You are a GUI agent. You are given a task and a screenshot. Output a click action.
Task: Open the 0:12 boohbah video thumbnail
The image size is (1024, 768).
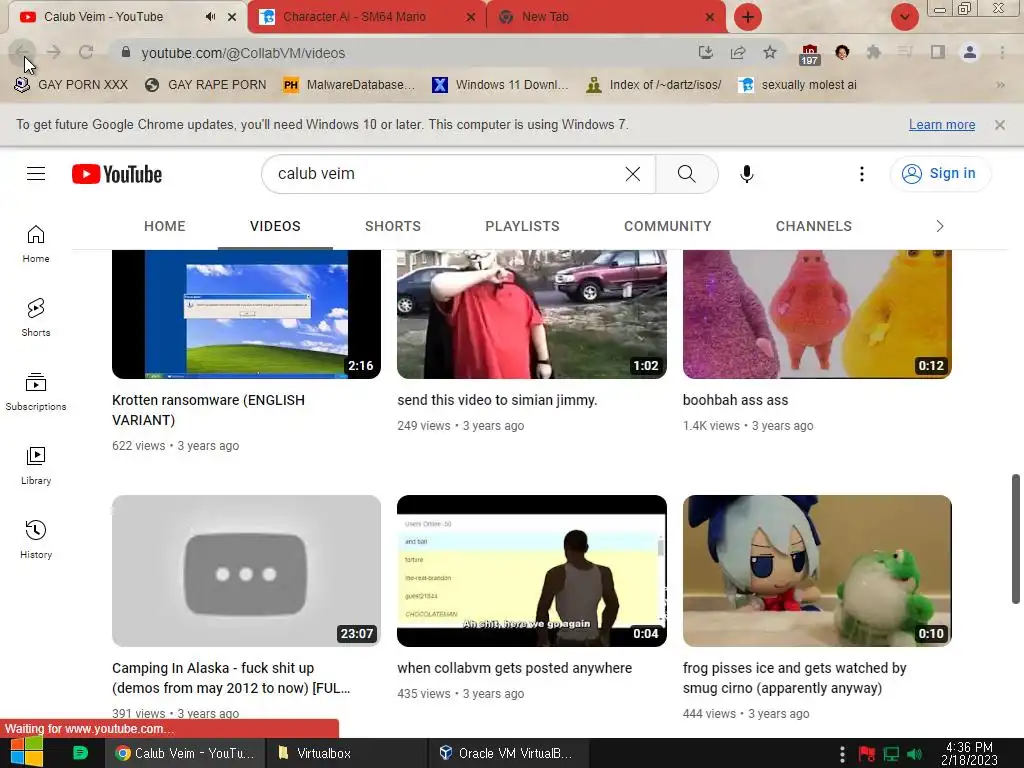coord(817,314)
